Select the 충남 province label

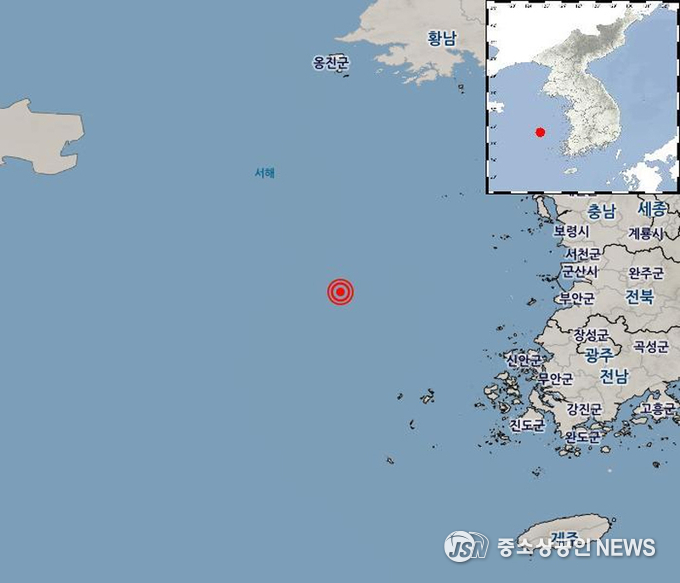click(602, 211)
